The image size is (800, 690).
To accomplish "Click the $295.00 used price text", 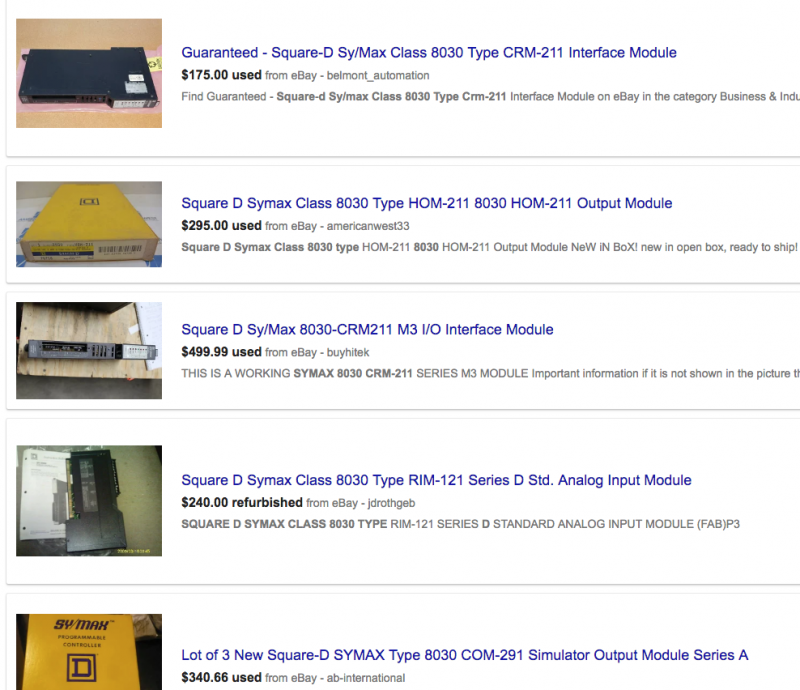I will pyautogui.click(x=221, y=226).
